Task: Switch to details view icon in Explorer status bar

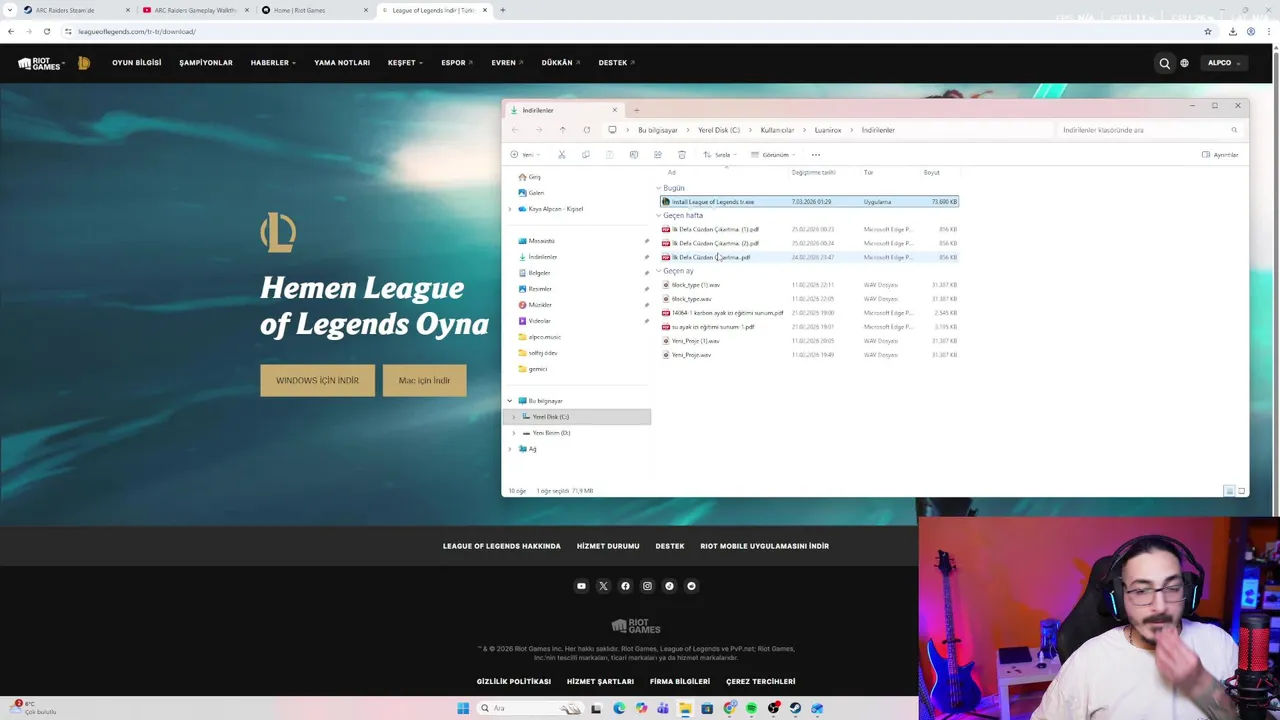Action: click(x=1229, y=491)
